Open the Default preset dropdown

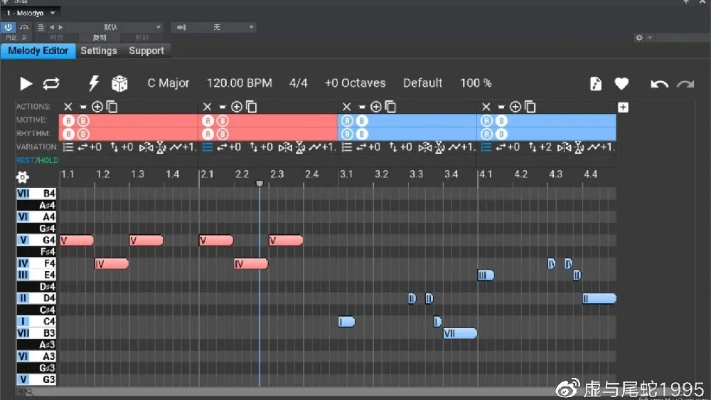pos(422,83)
